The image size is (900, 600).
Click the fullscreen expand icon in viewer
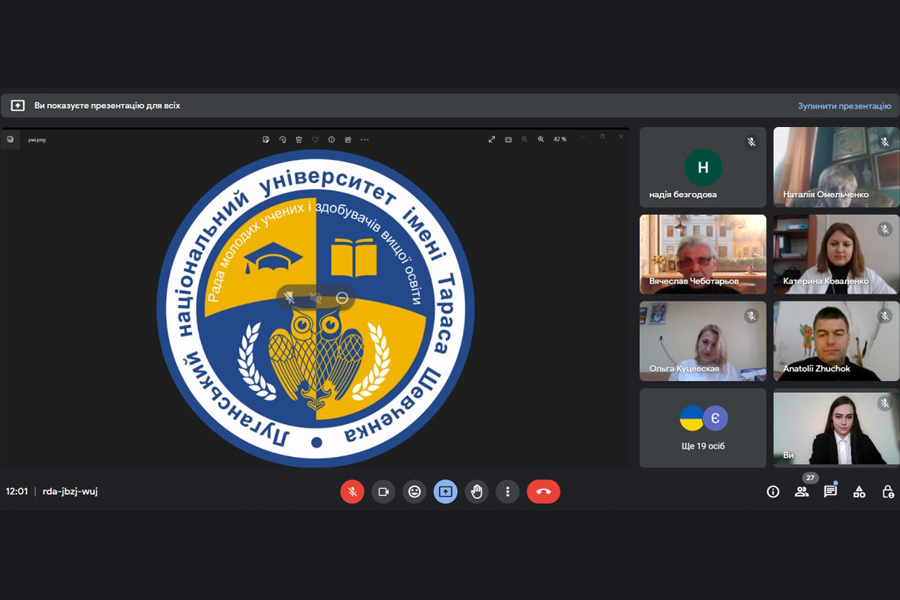click(492, 140)
